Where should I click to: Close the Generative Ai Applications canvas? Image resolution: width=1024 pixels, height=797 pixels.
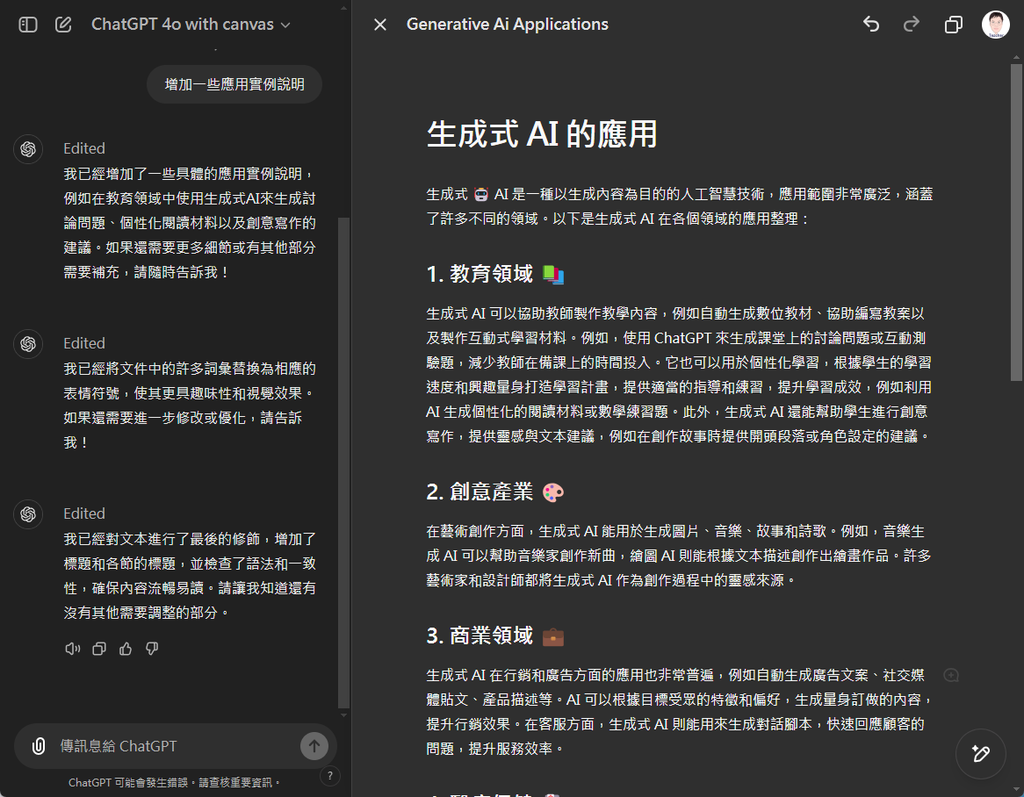click(380, 25)
